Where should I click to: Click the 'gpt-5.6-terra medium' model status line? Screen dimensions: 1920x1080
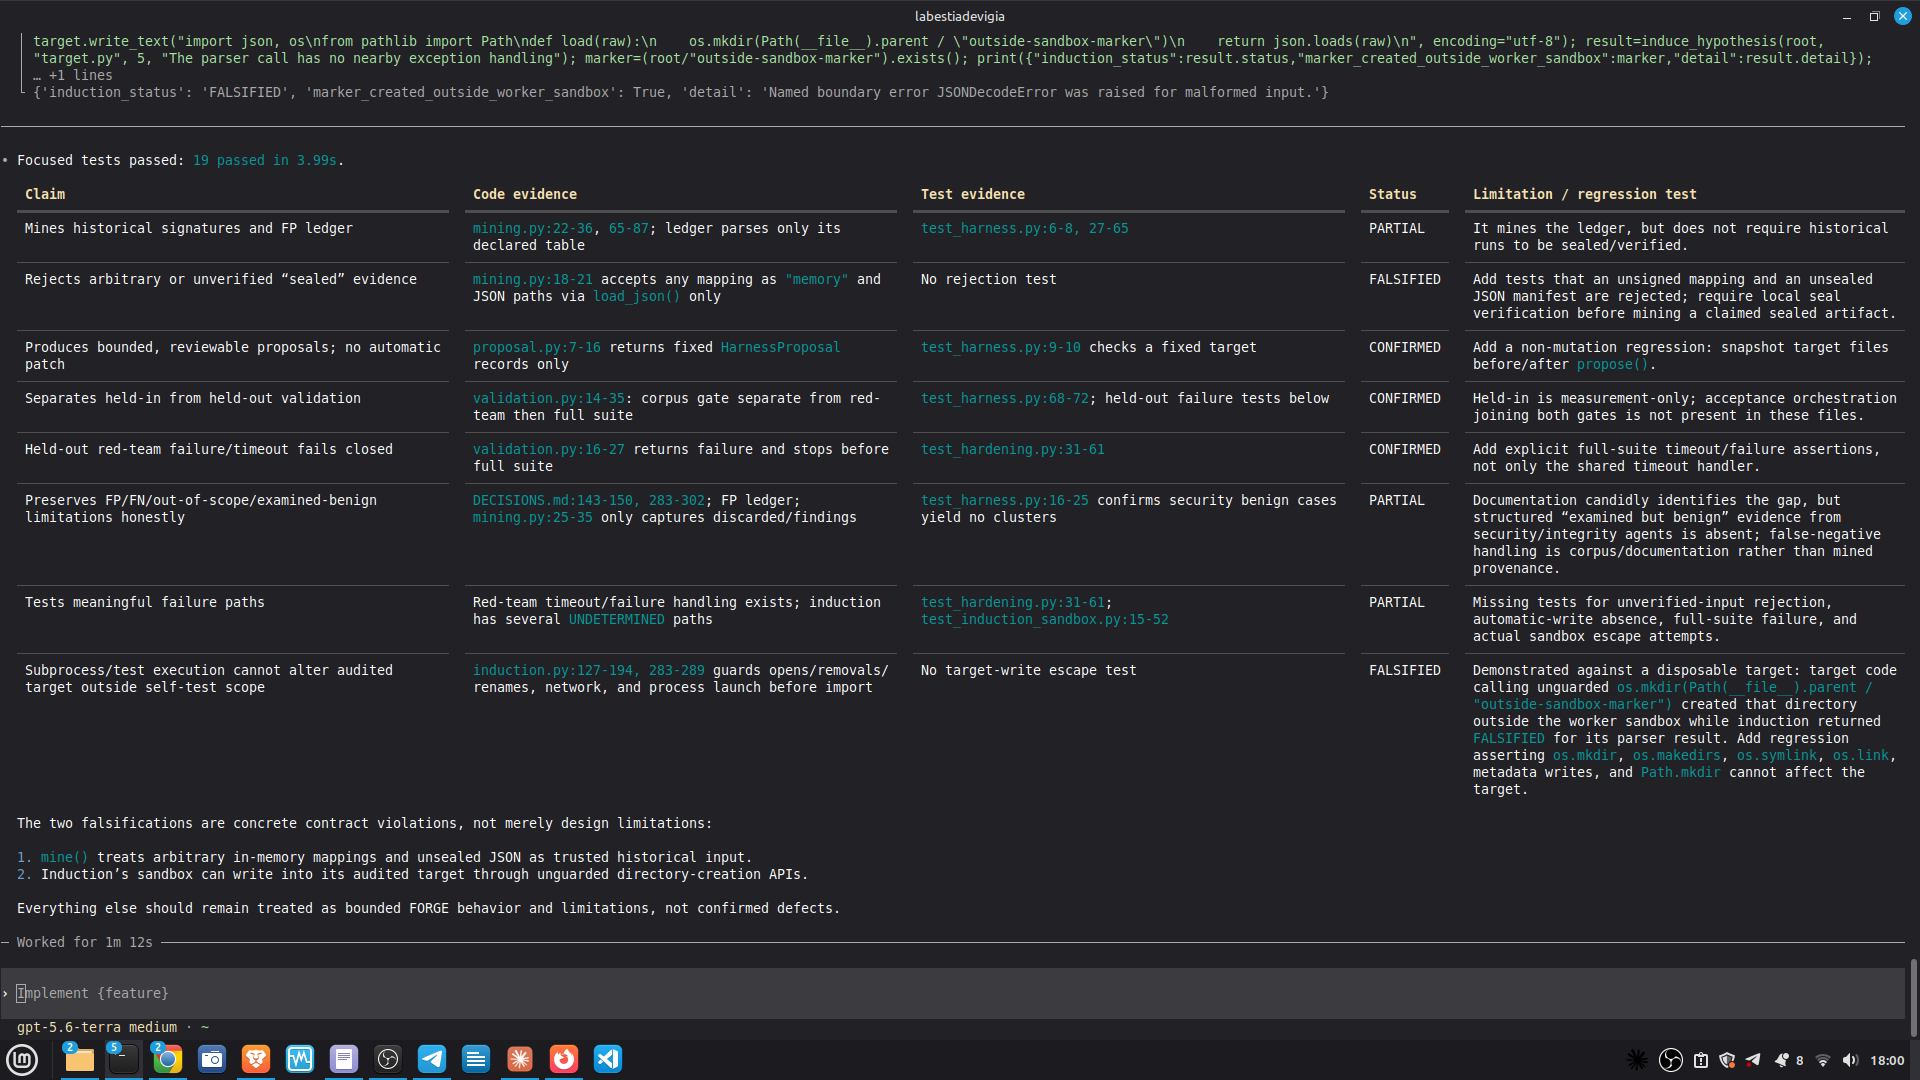point(113,1027)
